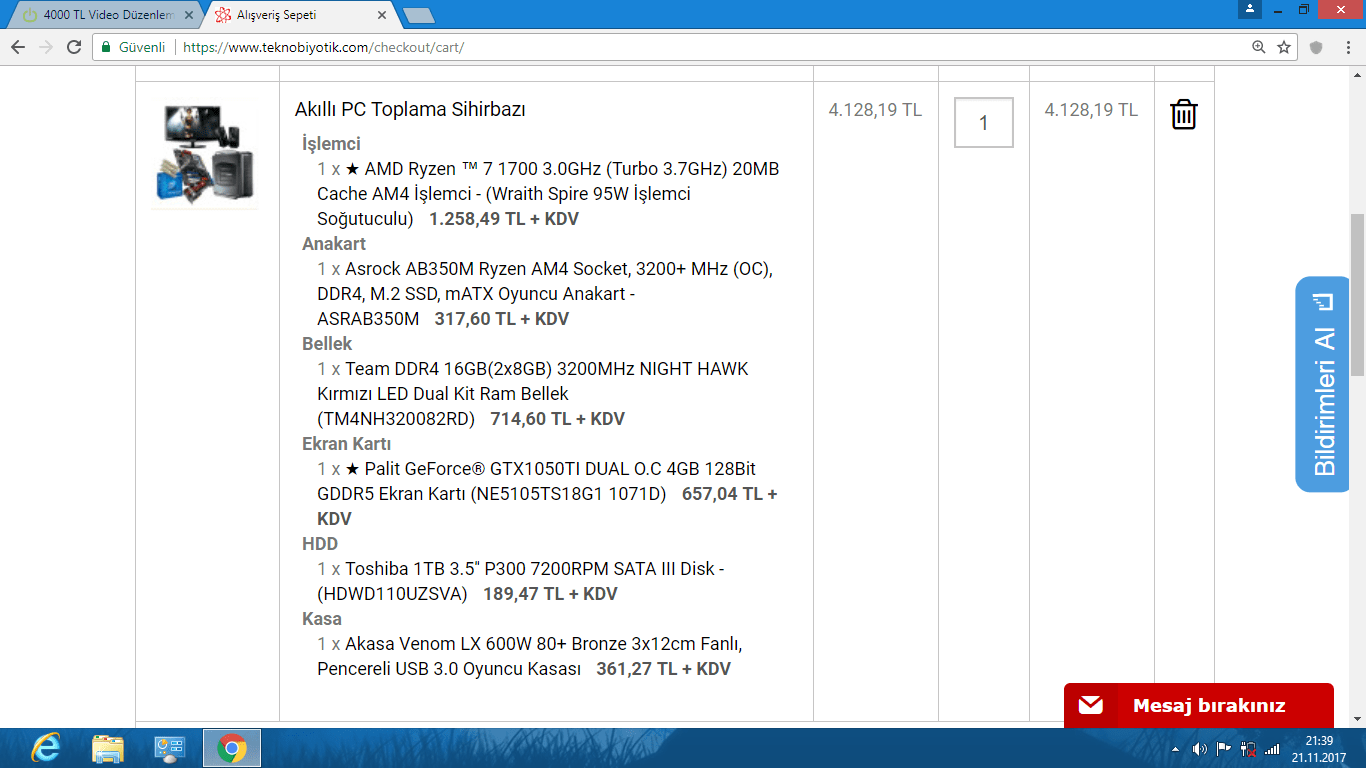Click the Kasa heading
The height and width of the screenshot is (768, 1366).
click(x=322, y=619)
